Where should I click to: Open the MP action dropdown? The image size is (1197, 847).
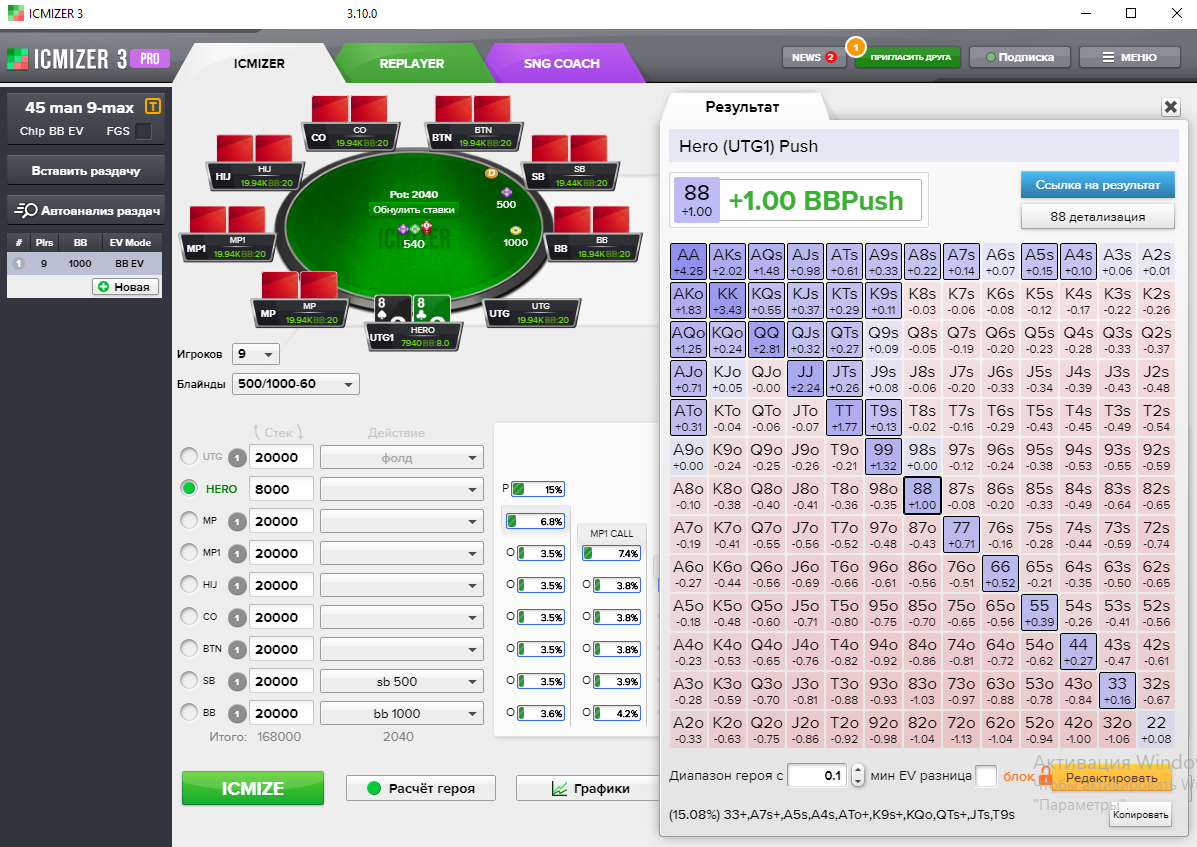402,521
